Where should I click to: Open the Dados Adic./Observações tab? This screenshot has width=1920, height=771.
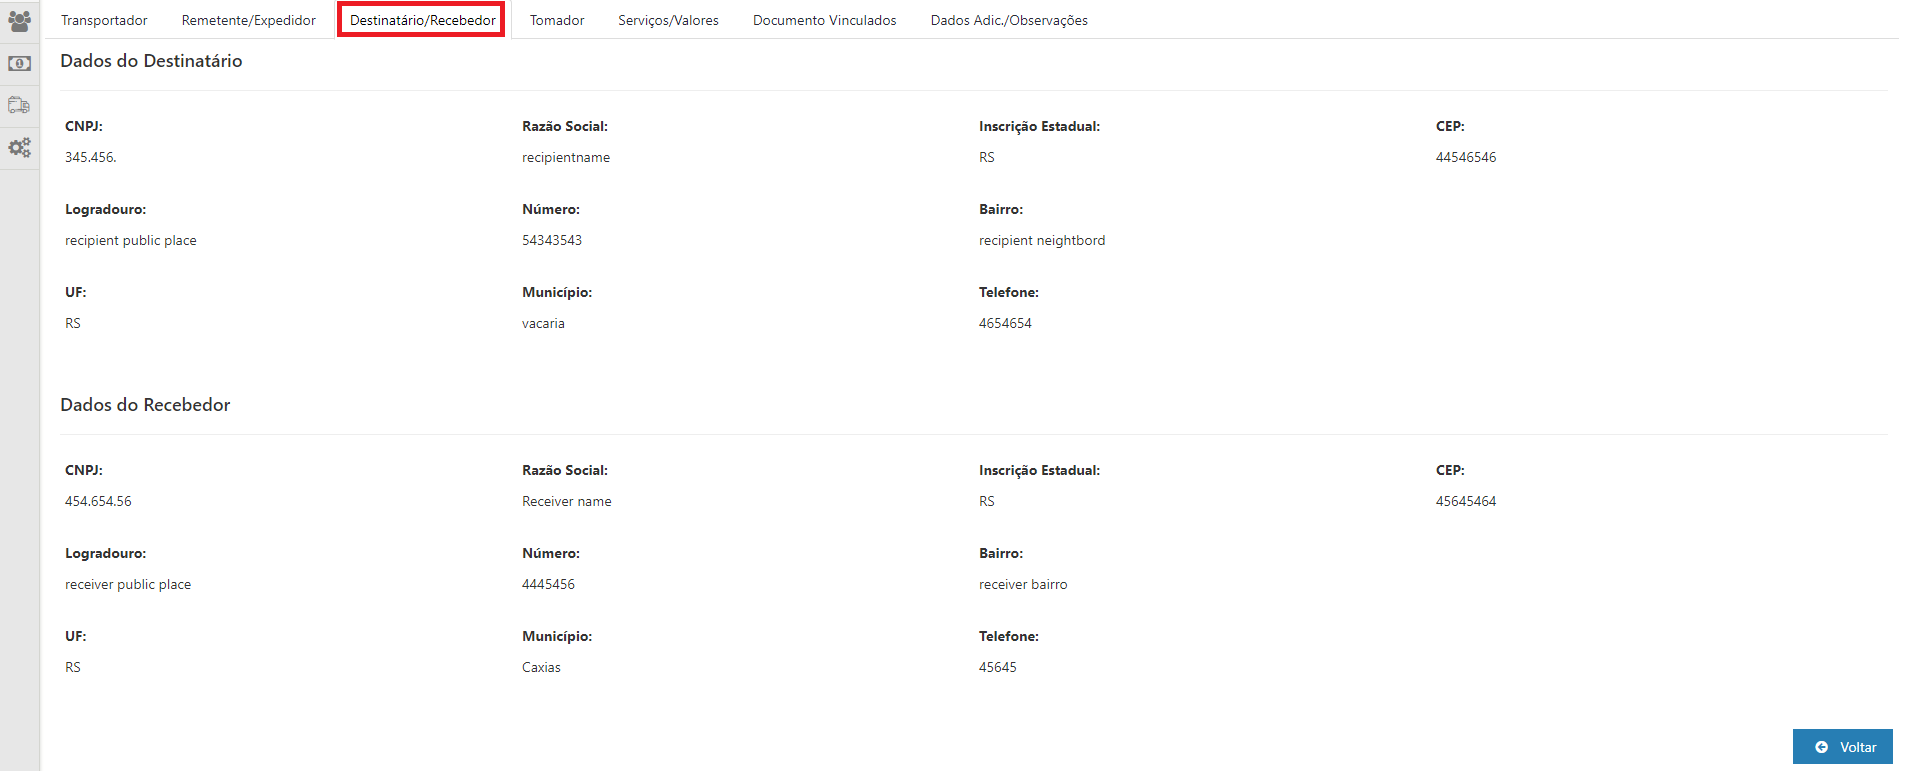1009,20
